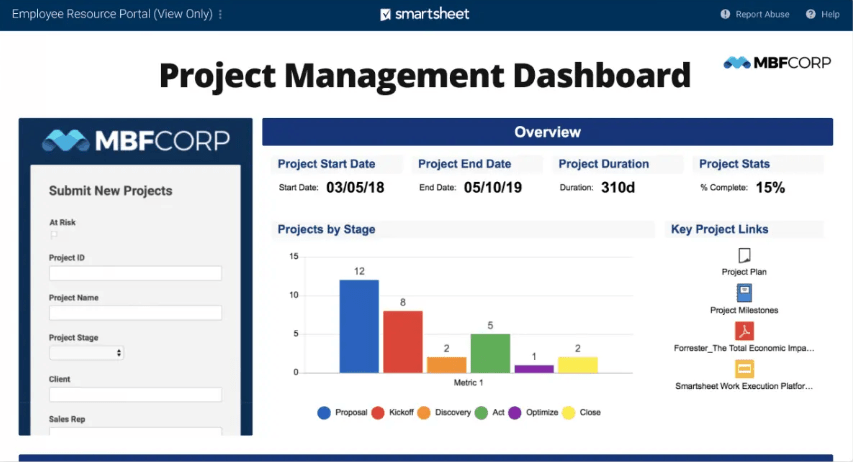The width and height of the screenshot is (853, 462).
Task: Open the Project Stage dropdown
Action: click(86, 353)
